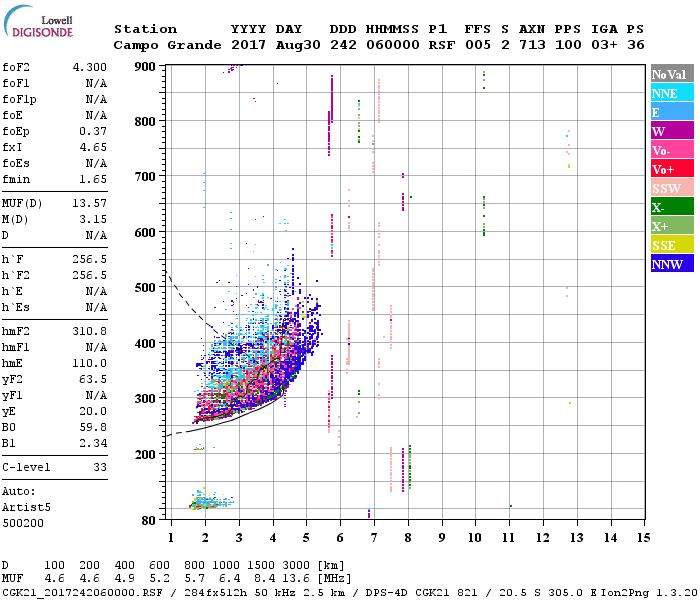The width and height of the screenshot is (700, 600).
Task: Click the C-level value 33
Action: tap(100, 467)
